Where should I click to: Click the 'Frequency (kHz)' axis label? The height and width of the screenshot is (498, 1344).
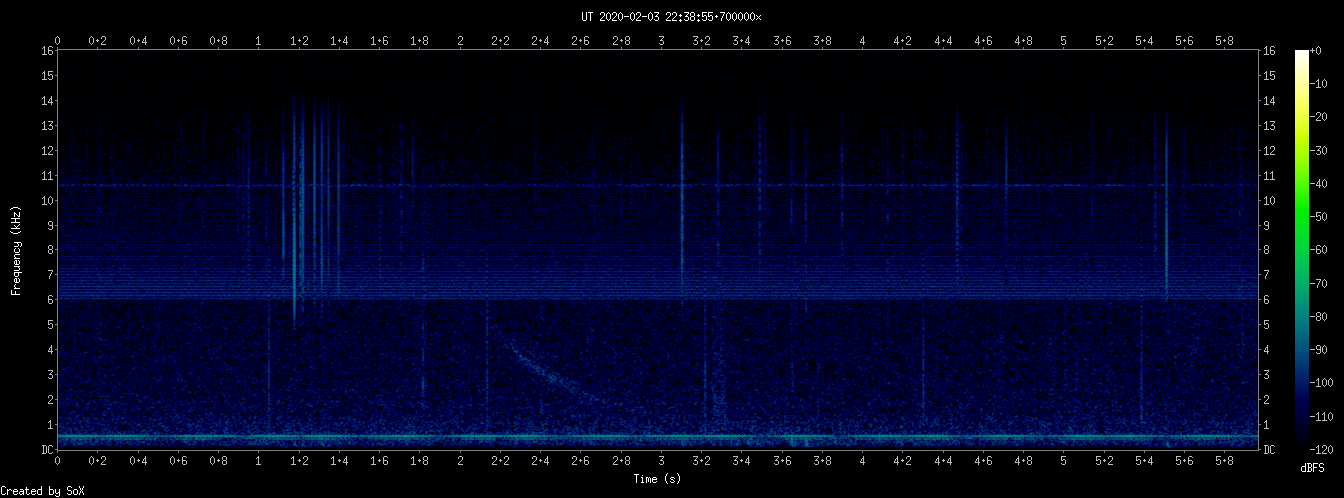pyautogui.click(x=16, y=250)
